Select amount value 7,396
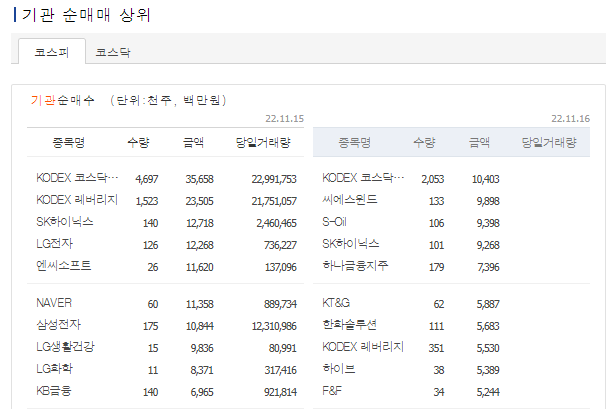Screen dimensions: 612x409 [x=488, y=267]
